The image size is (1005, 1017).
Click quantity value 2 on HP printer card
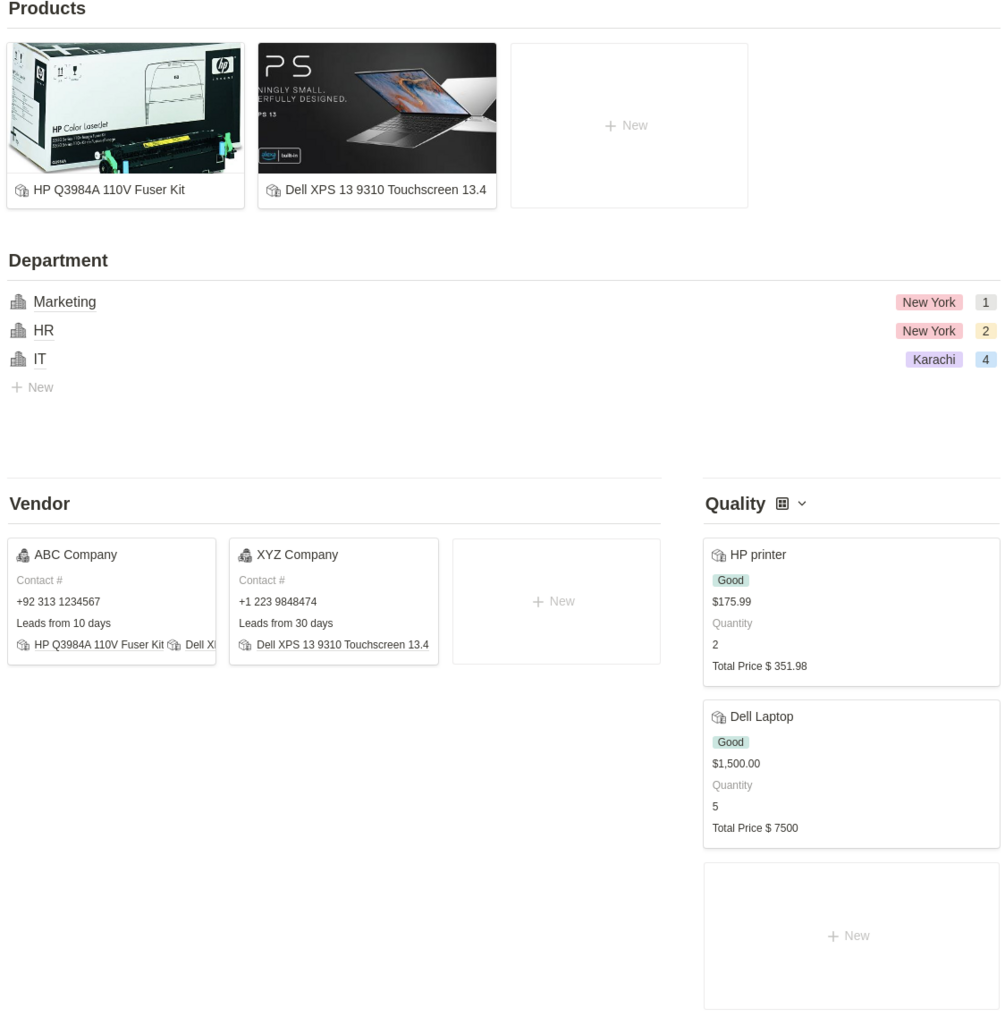(x=715, y=645)
